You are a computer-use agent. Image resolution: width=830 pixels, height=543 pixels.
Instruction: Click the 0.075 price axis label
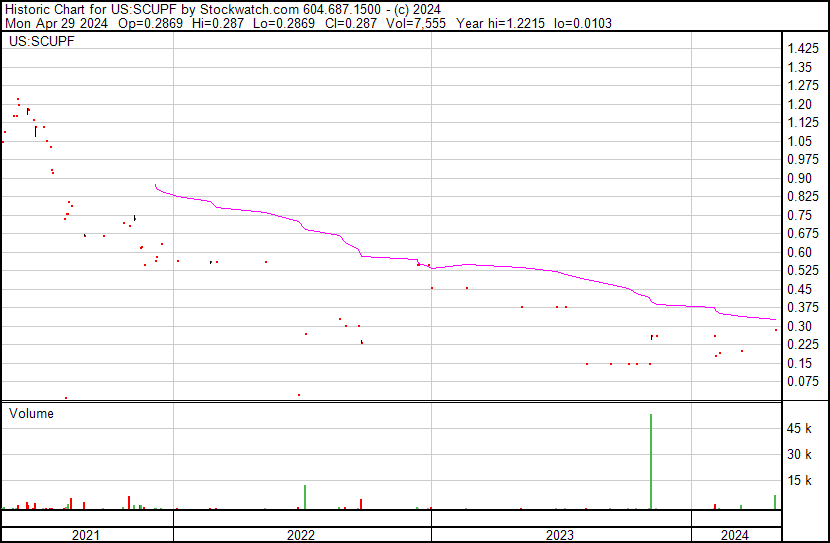point(802,382)
